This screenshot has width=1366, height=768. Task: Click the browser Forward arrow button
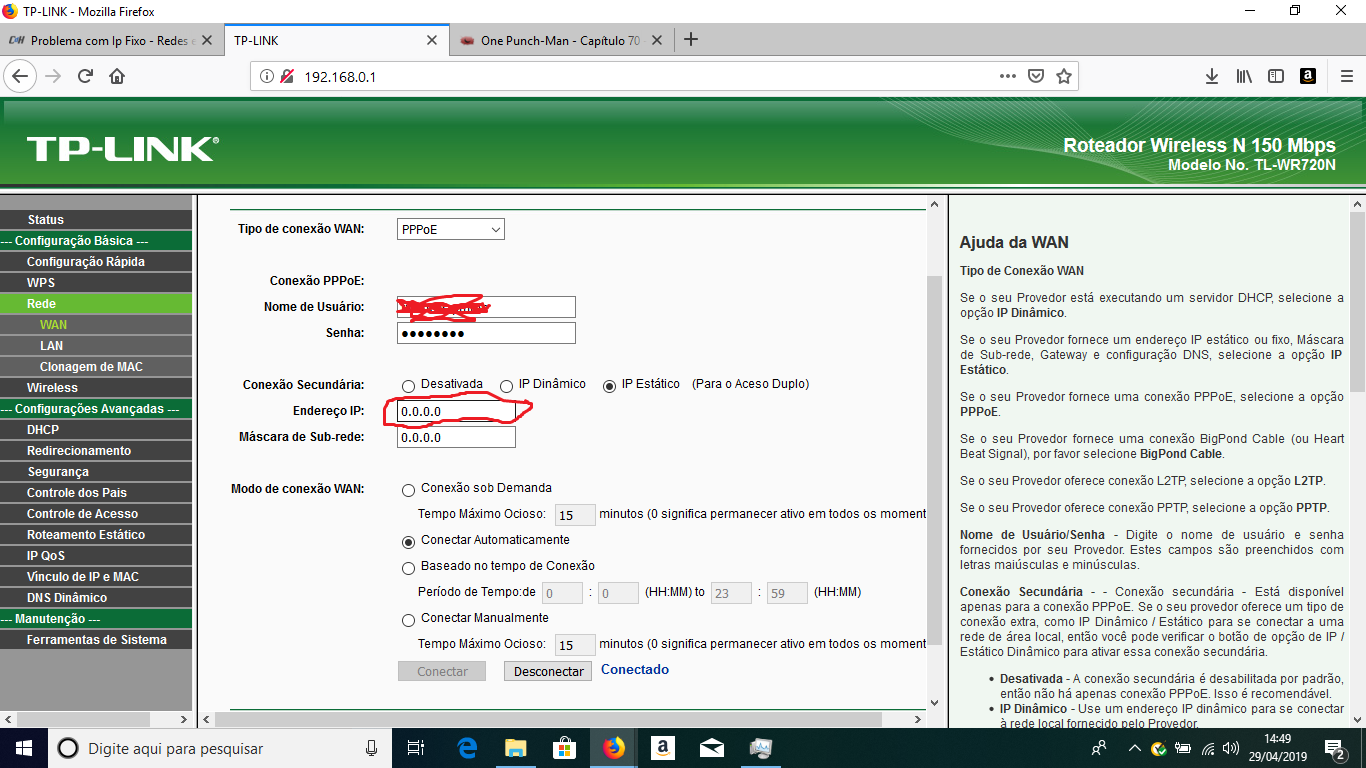tap(54, 76)
